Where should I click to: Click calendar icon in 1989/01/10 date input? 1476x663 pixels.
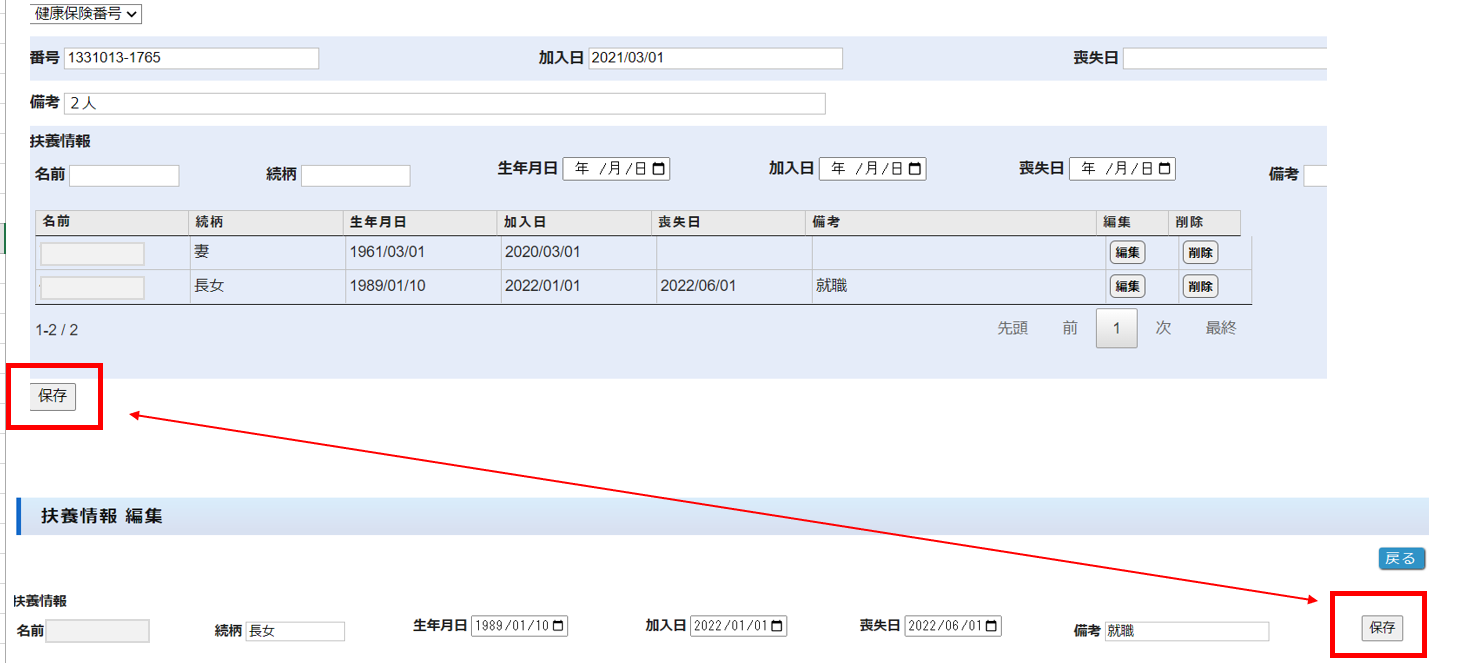558,627
